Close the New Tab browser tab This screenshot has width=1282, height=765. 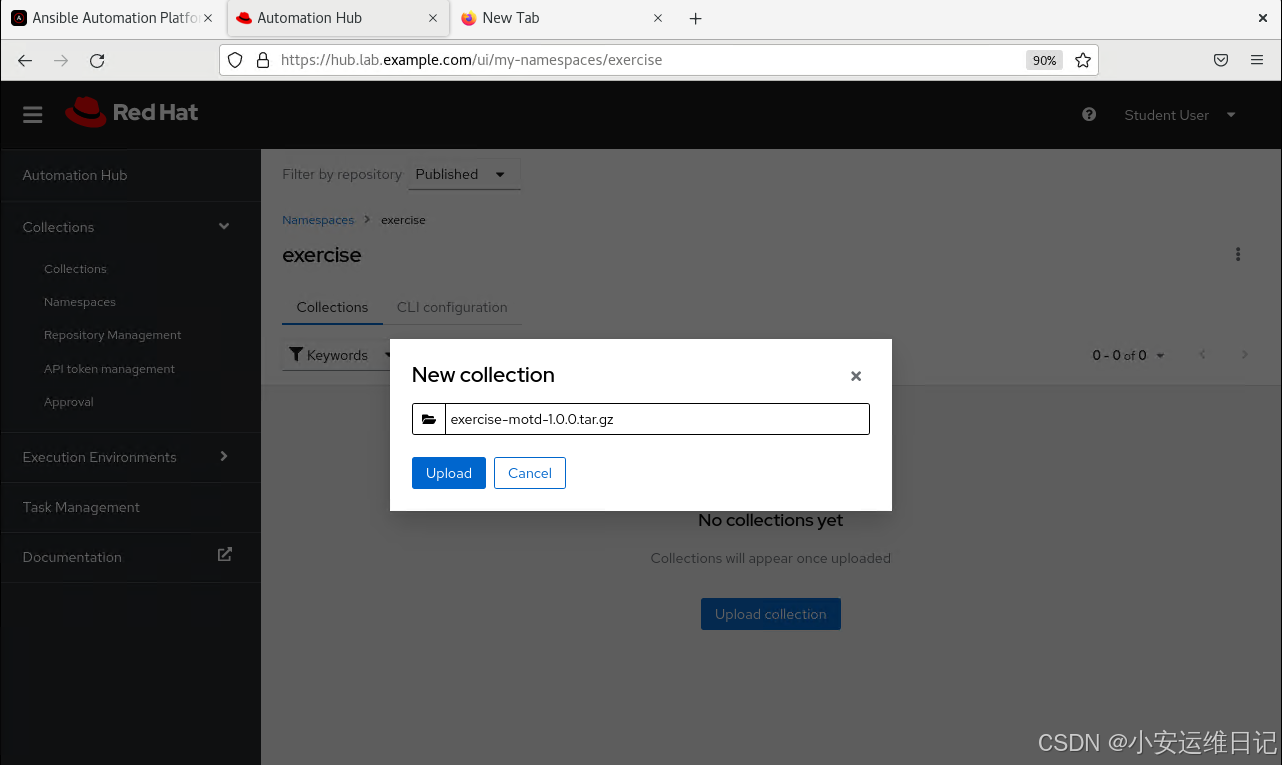[x=658, y=18]
